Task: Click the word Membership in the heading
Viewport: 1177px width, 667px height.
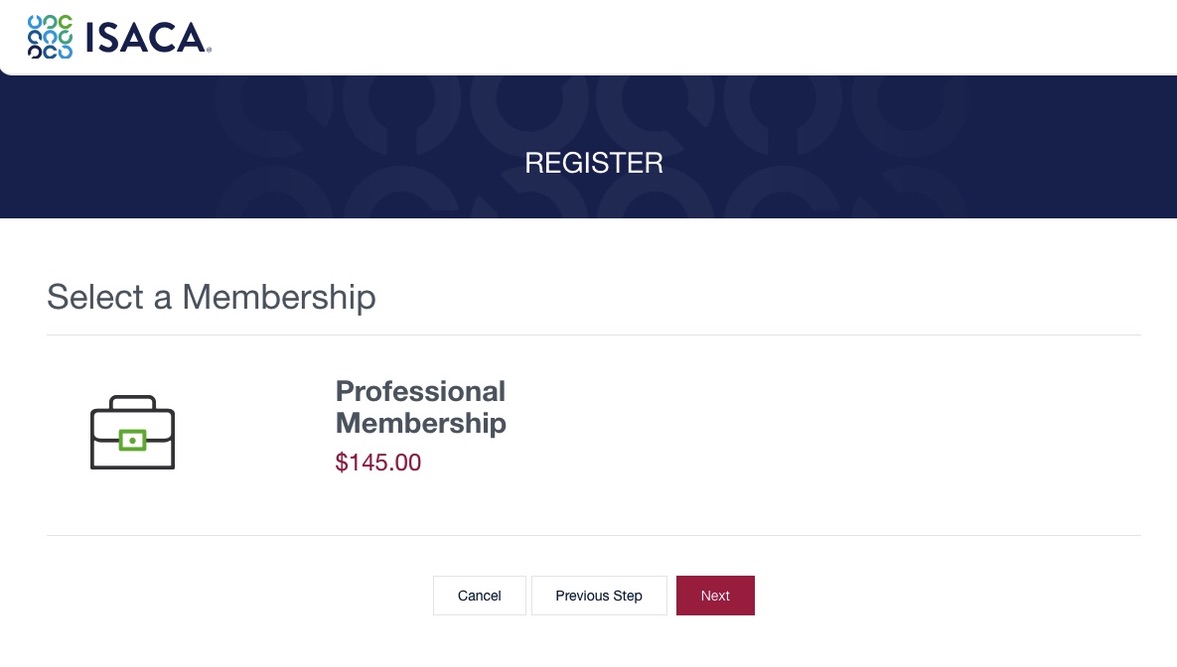Action: click(279, 297)
